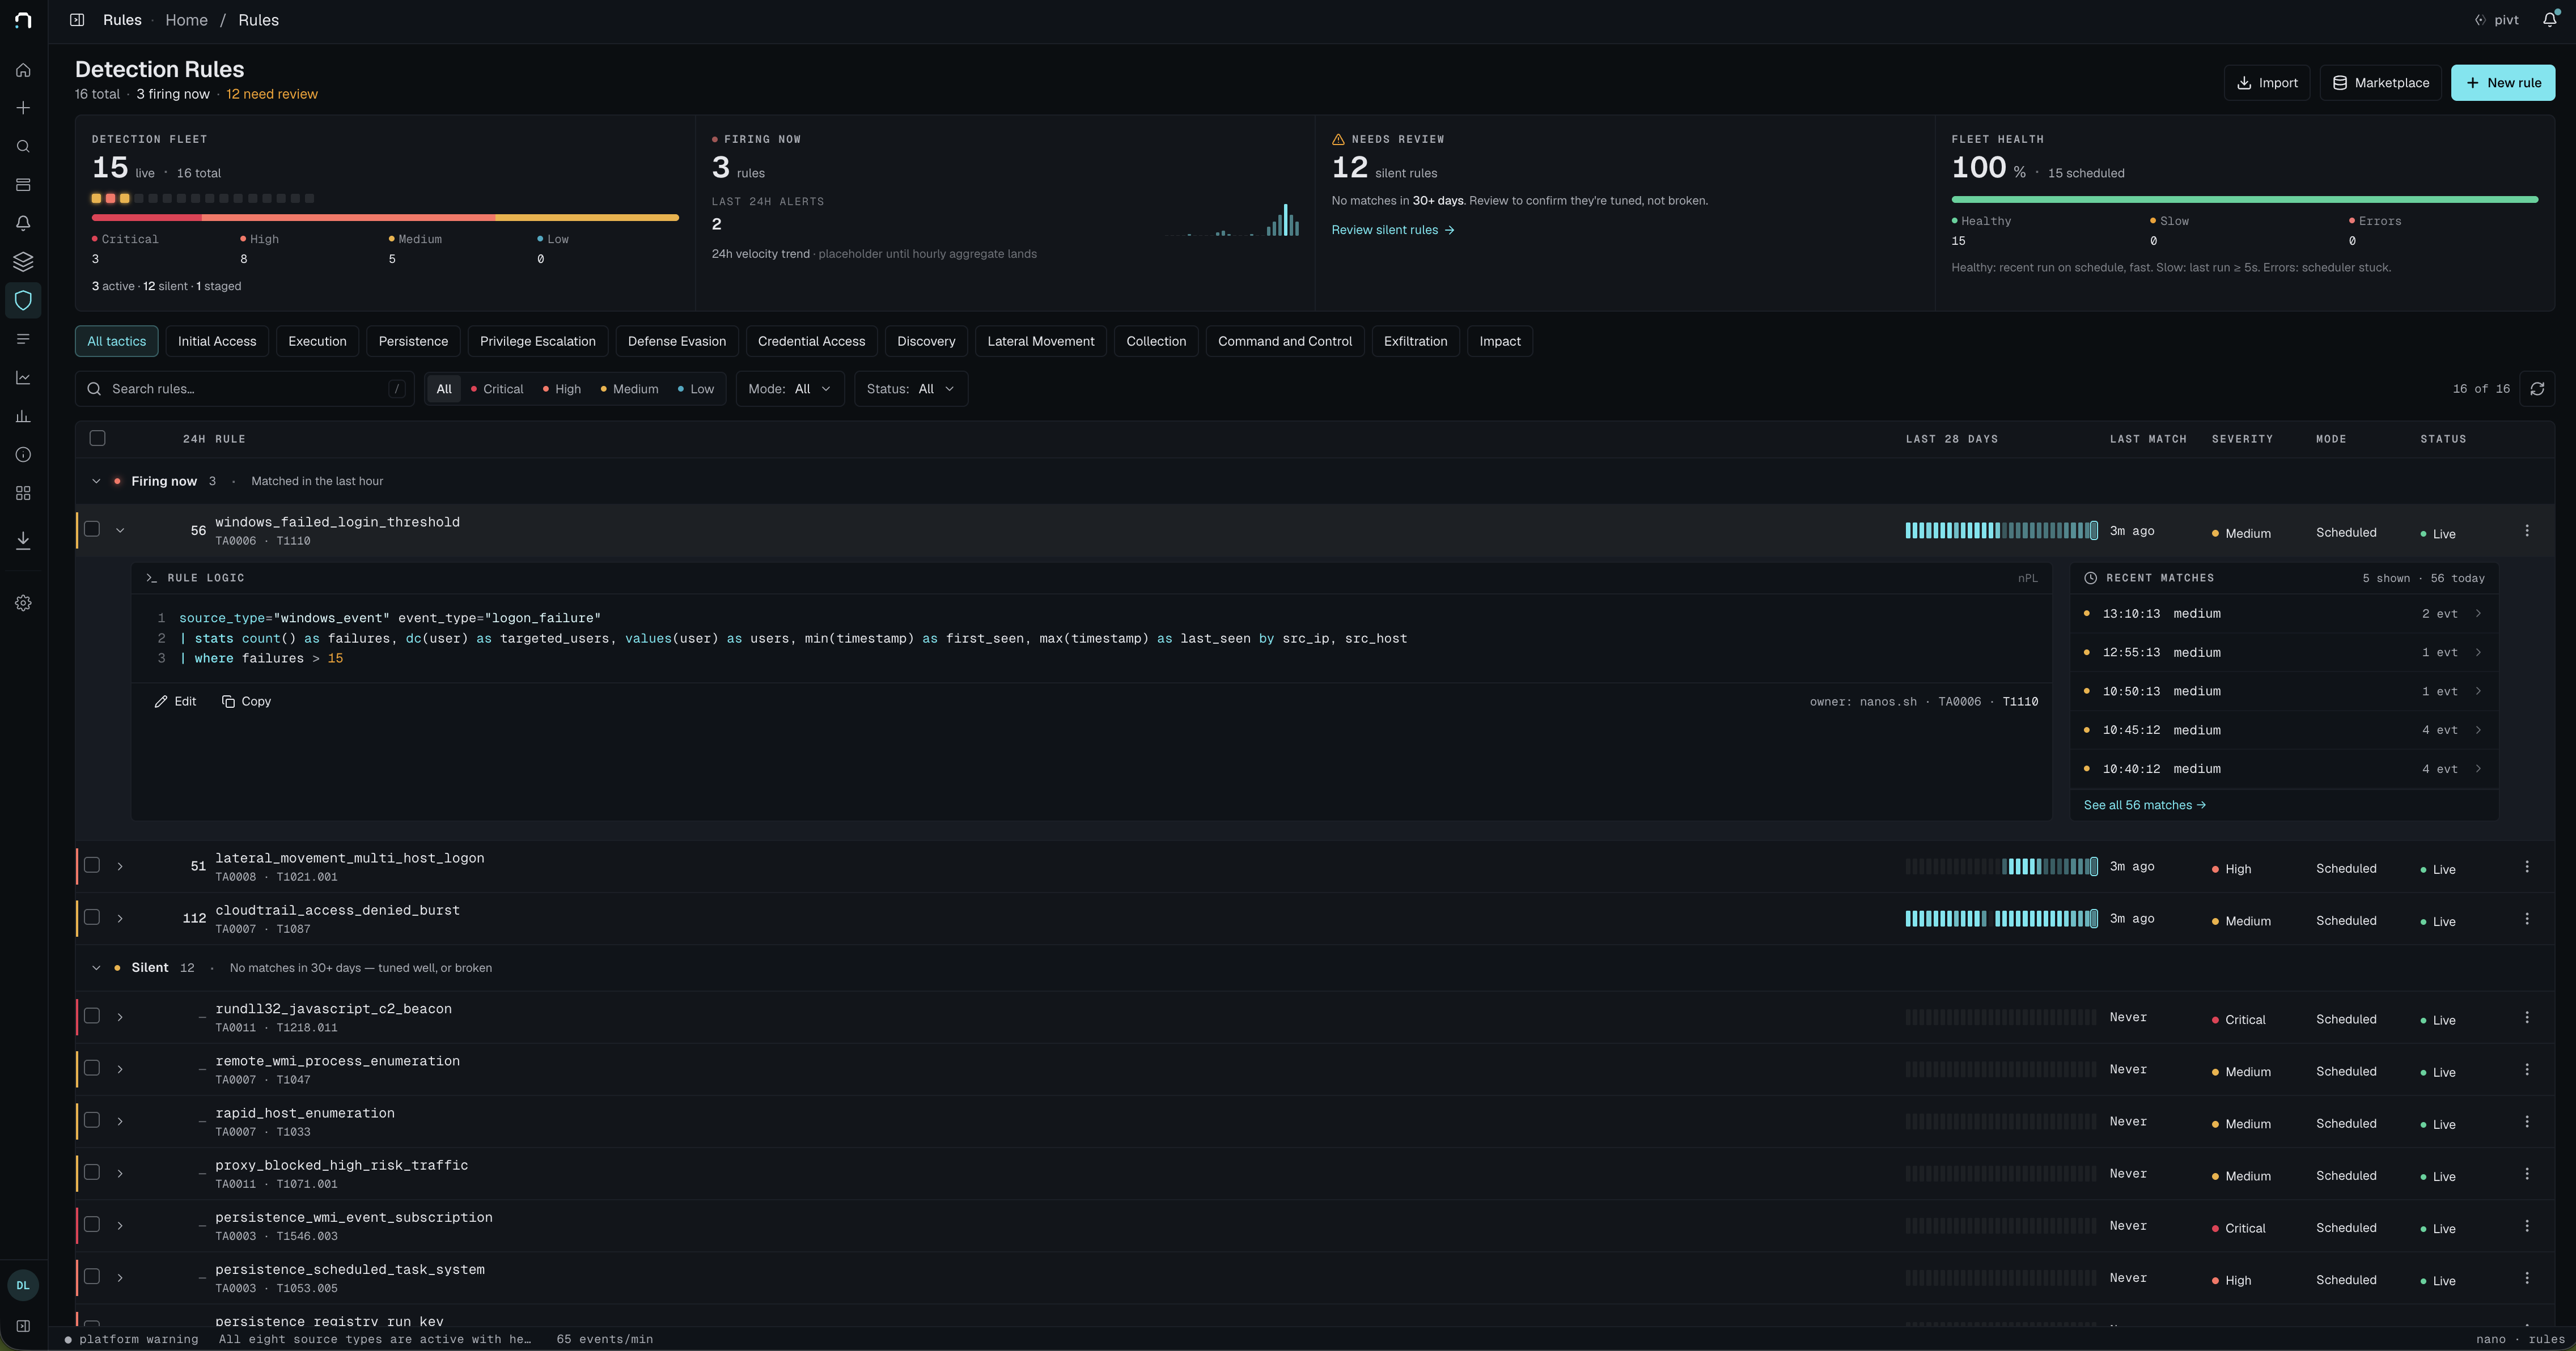This screenshot has width=2576, height=1351.
Task: Open the notifications bell in top bar
Action: [2549, 20]
